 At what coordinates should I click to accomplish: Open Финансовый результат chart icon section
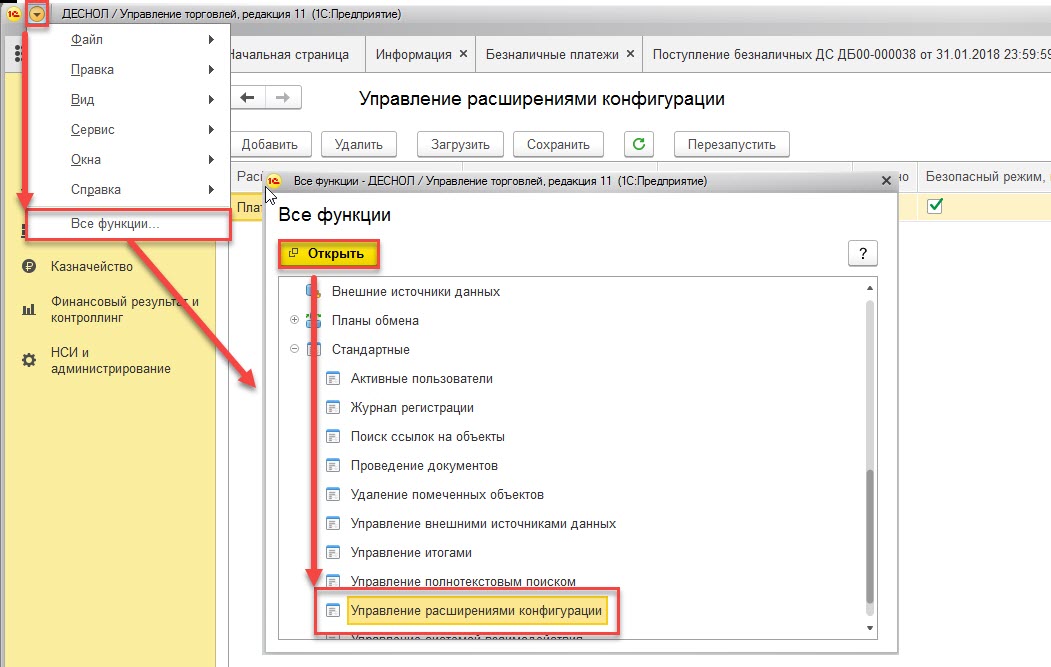pos(29,309)
